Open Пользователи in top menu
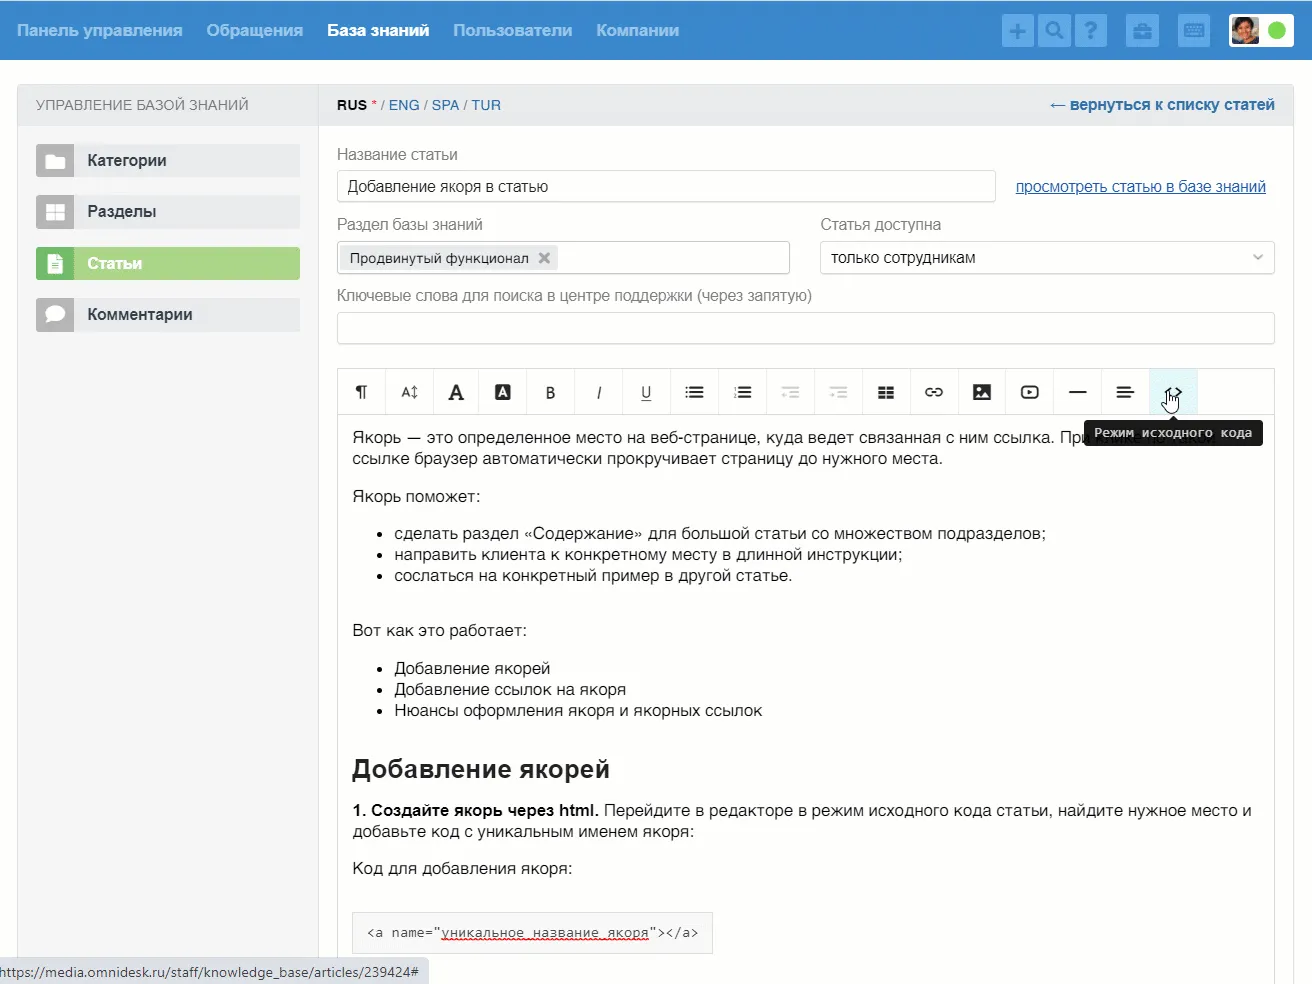Screen dimensions: 1312x984 [x=513, y=30]
